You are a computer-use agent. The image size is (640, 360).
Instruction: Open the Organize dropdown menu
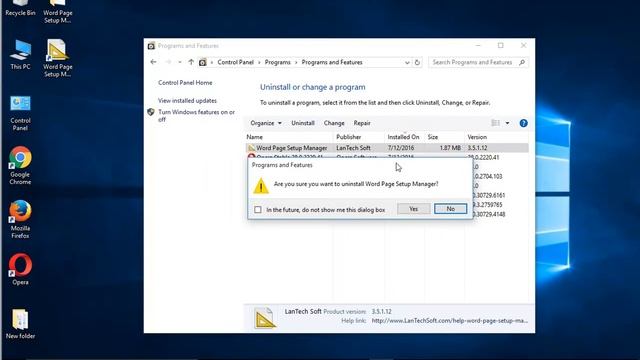click(266, 123)
